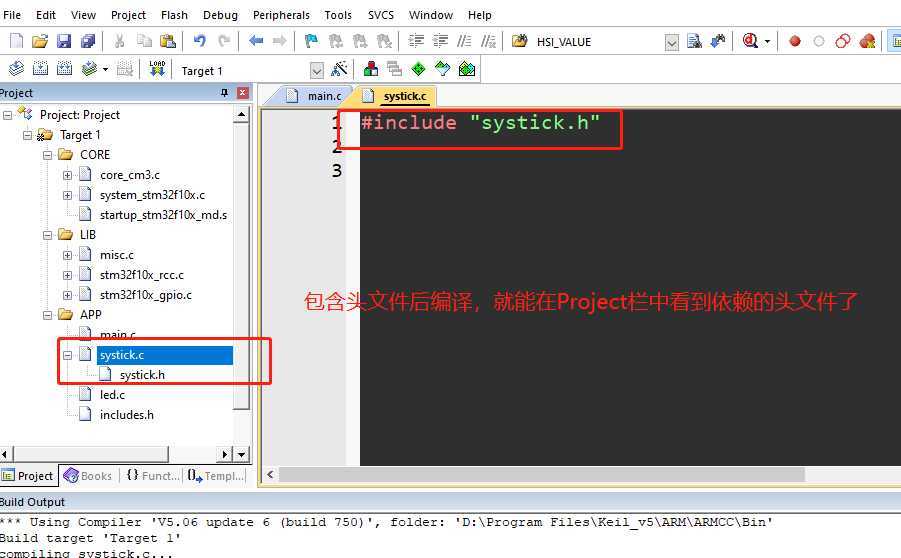Open the Flash menu
The image size is (901, 558).
click(174, 15)
